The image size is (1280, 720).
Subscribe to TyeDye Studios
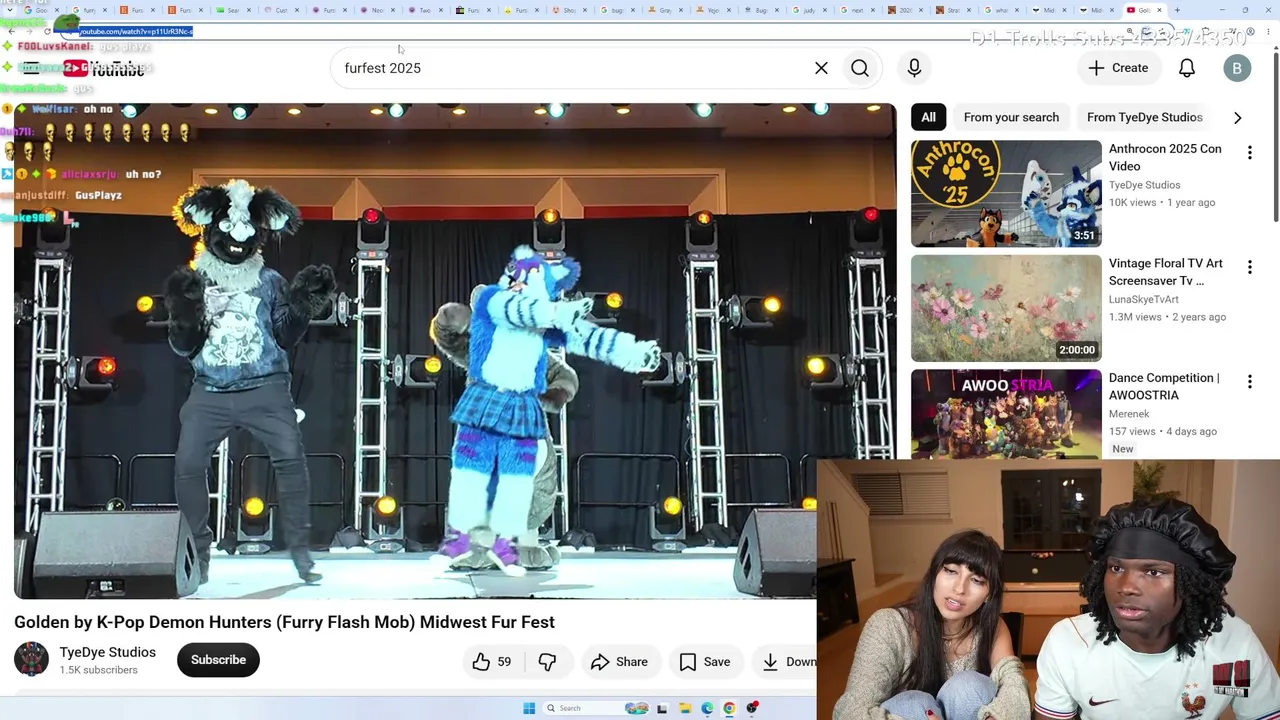click(x=218, y=660)
